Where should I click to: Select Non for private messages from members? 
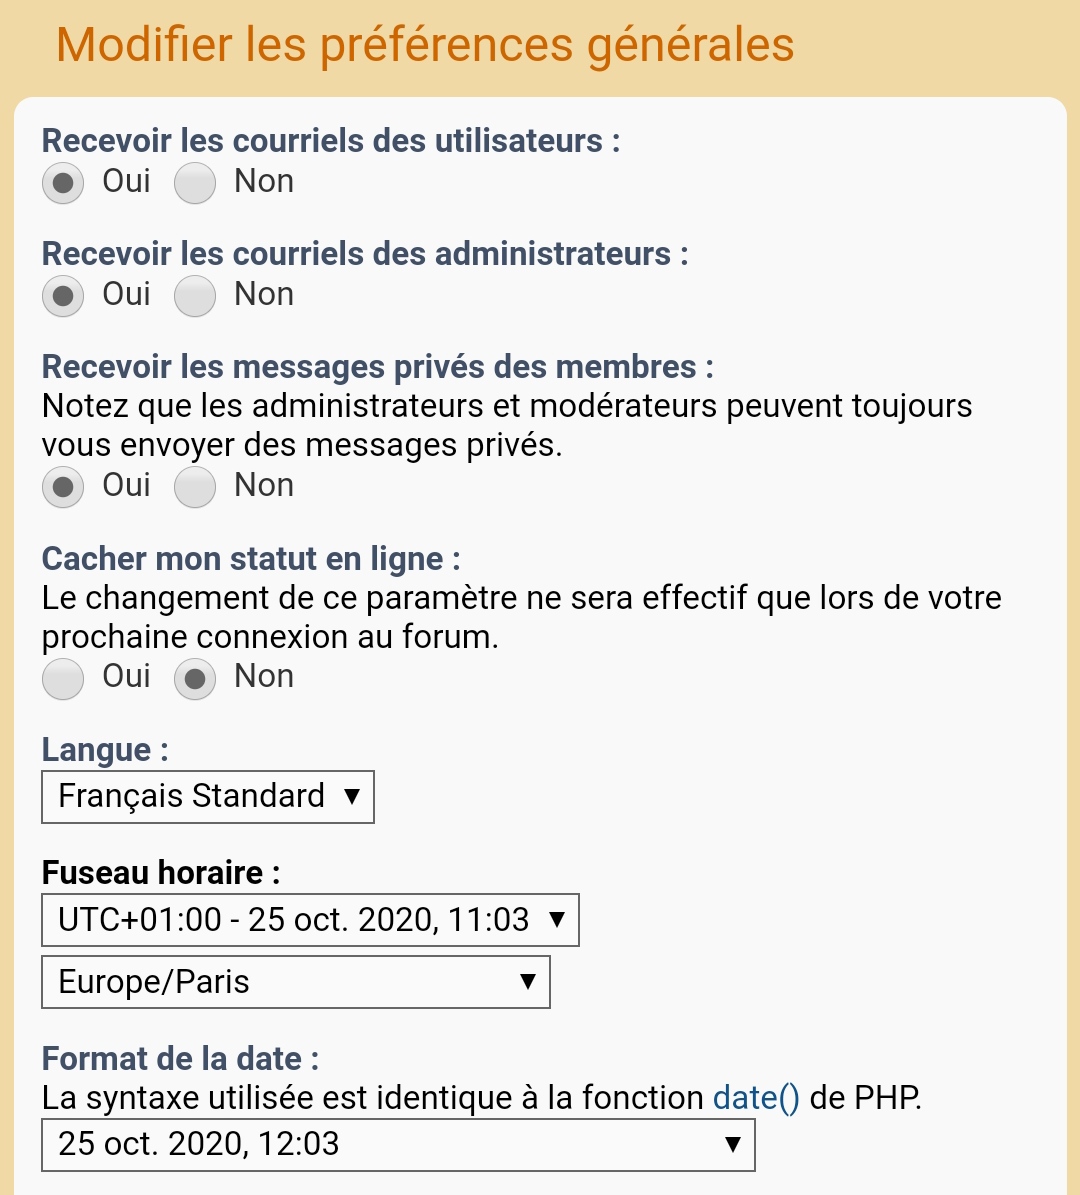coord(194,487)
